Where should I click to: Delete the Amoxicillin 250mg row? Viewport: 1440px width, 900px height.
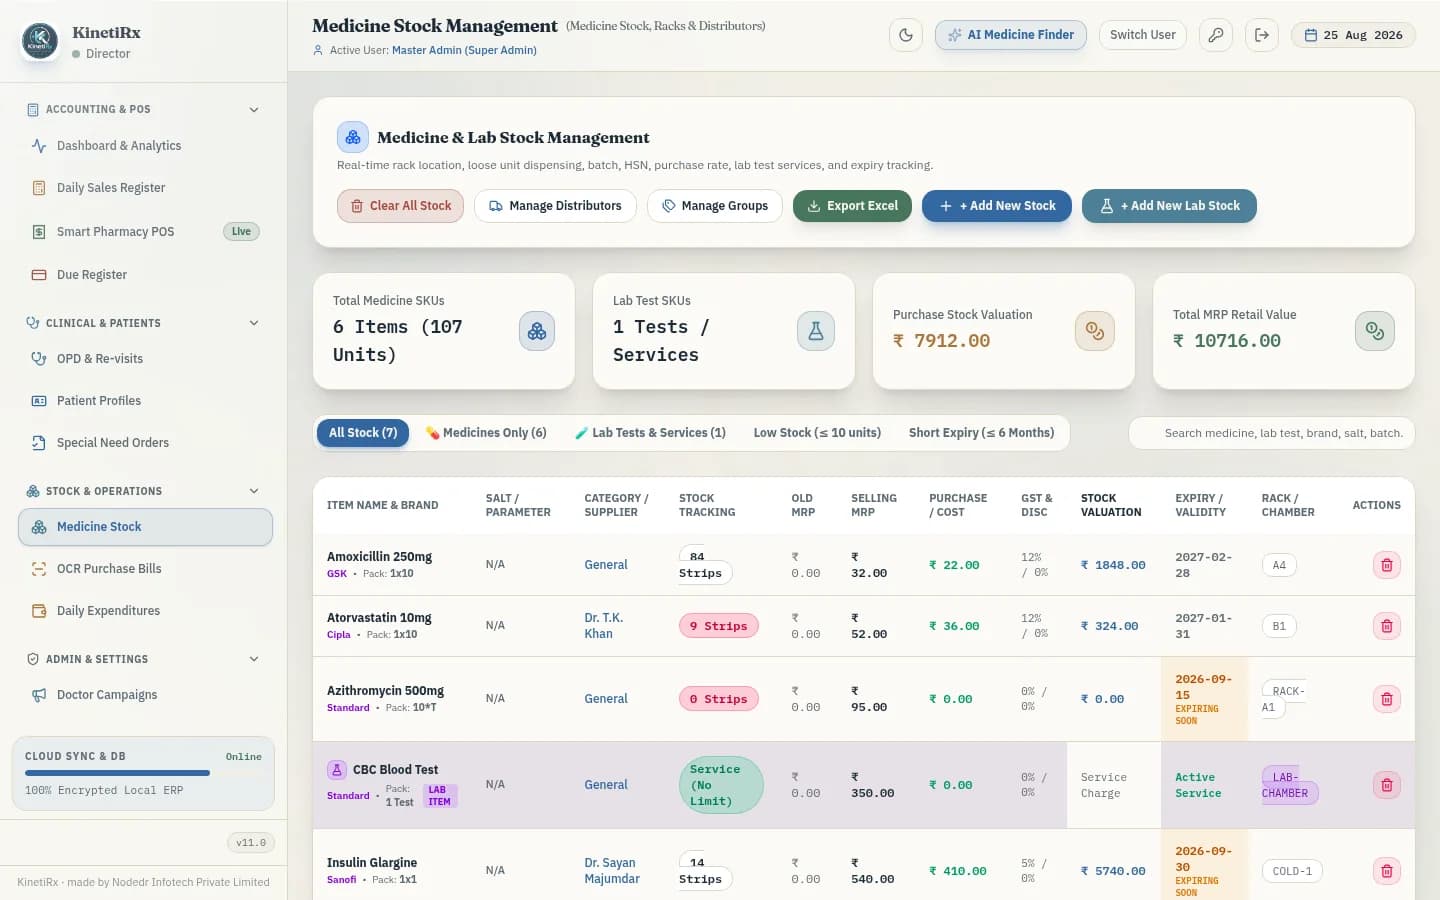(1387, 565)
